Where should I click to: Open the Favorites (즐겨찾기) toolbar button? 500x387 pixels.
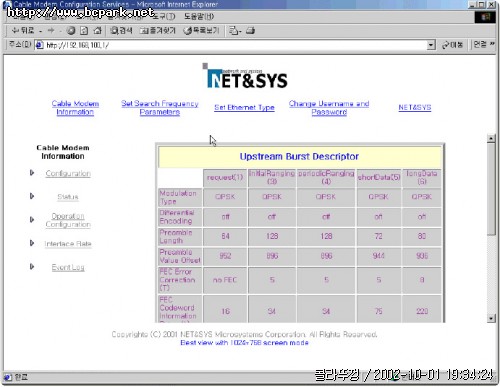click(x=157, y=31)
